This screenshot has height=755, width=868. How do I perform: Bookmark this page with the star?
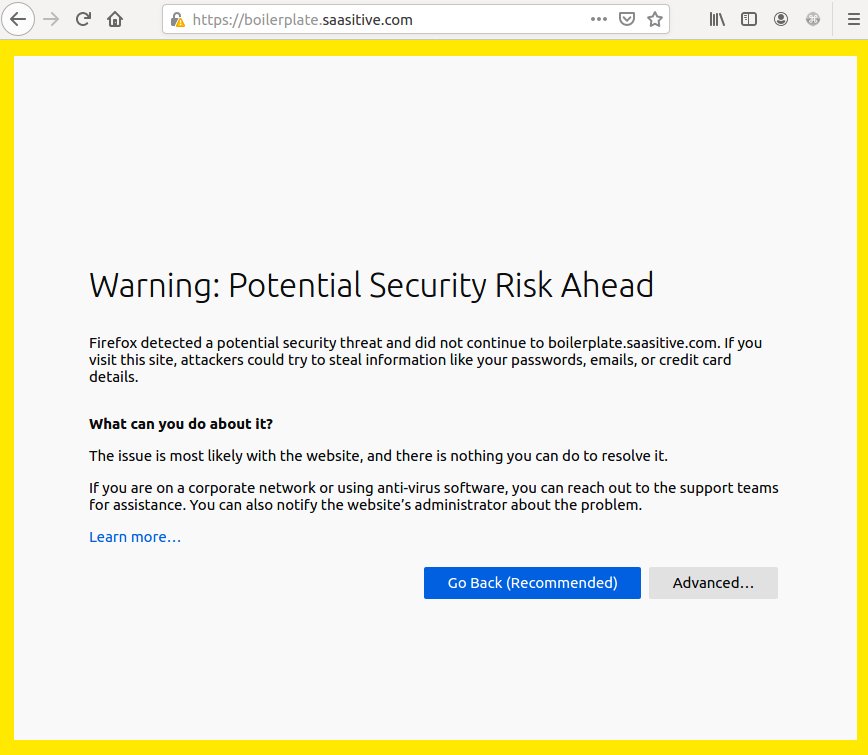click(x=655, y=19)
